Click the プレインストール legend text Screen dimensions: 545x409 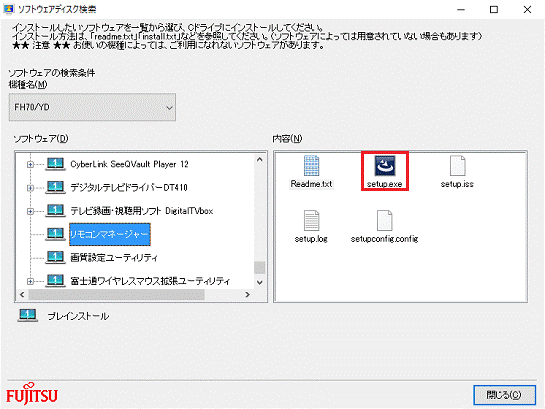78,316
